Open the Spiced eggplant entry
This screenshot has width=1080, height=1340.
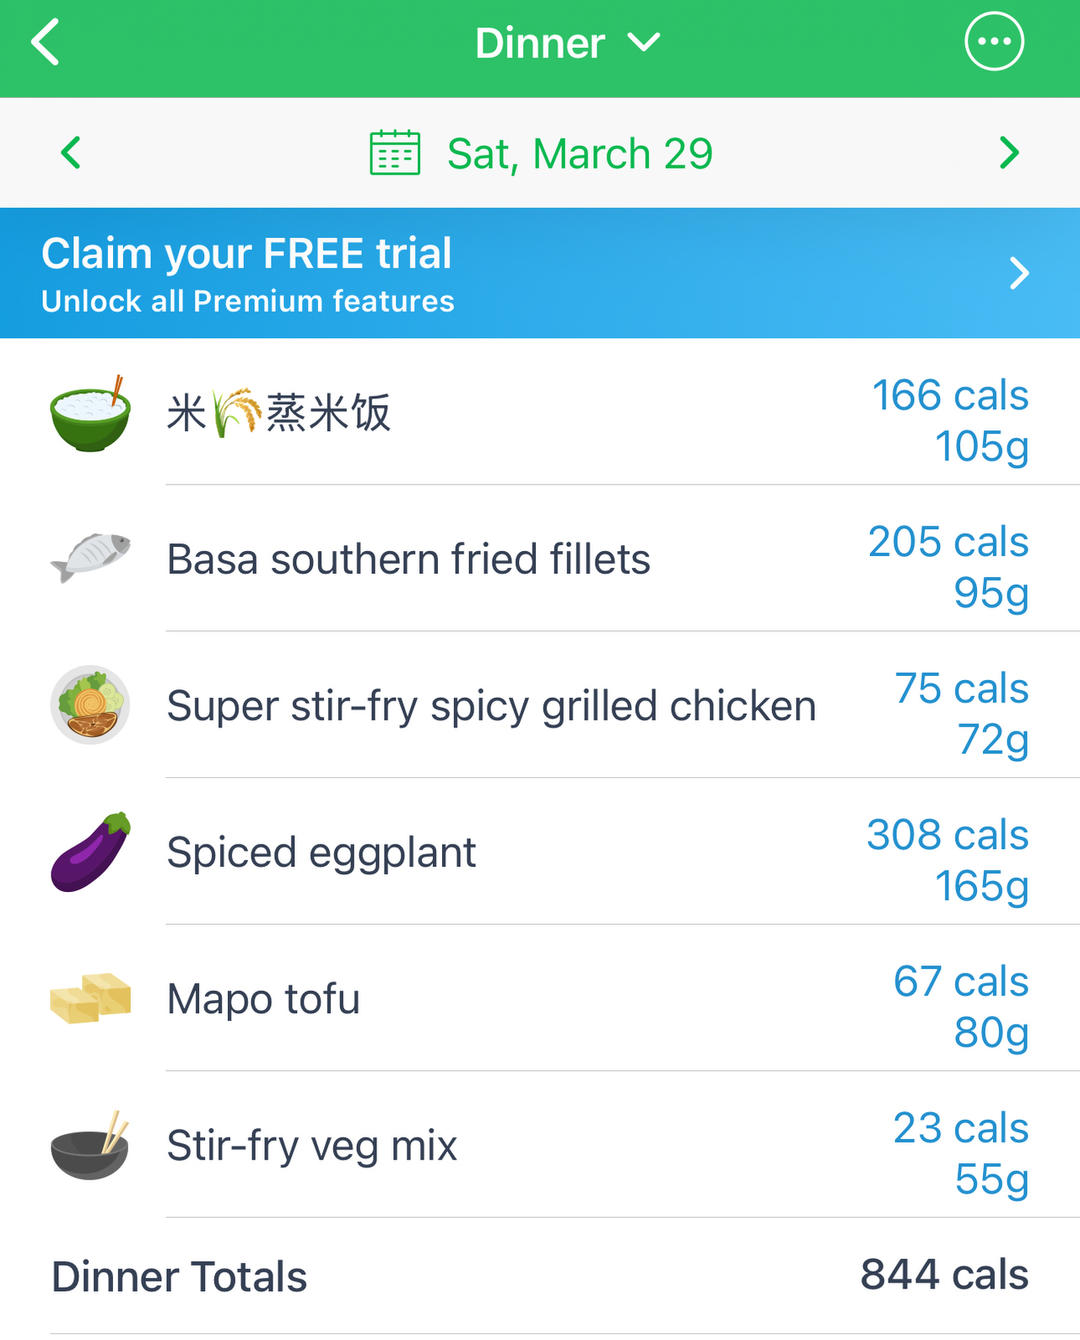[x=321, y=853]
